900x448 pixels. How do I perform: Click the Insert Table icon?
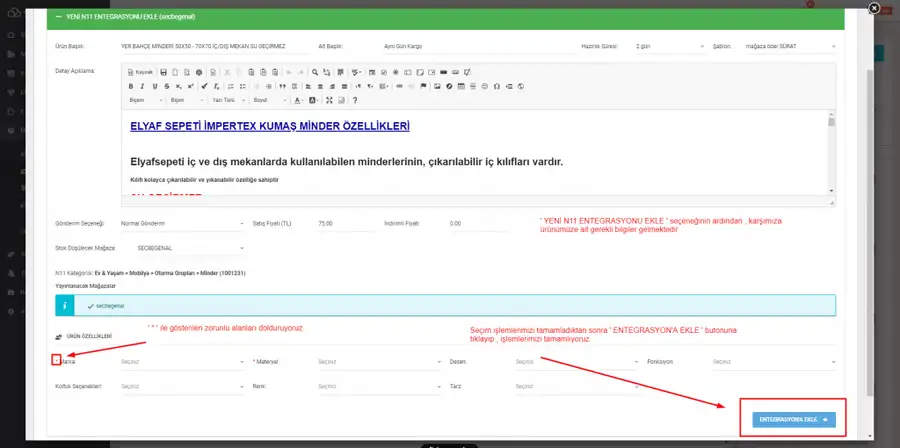point(461,86)
